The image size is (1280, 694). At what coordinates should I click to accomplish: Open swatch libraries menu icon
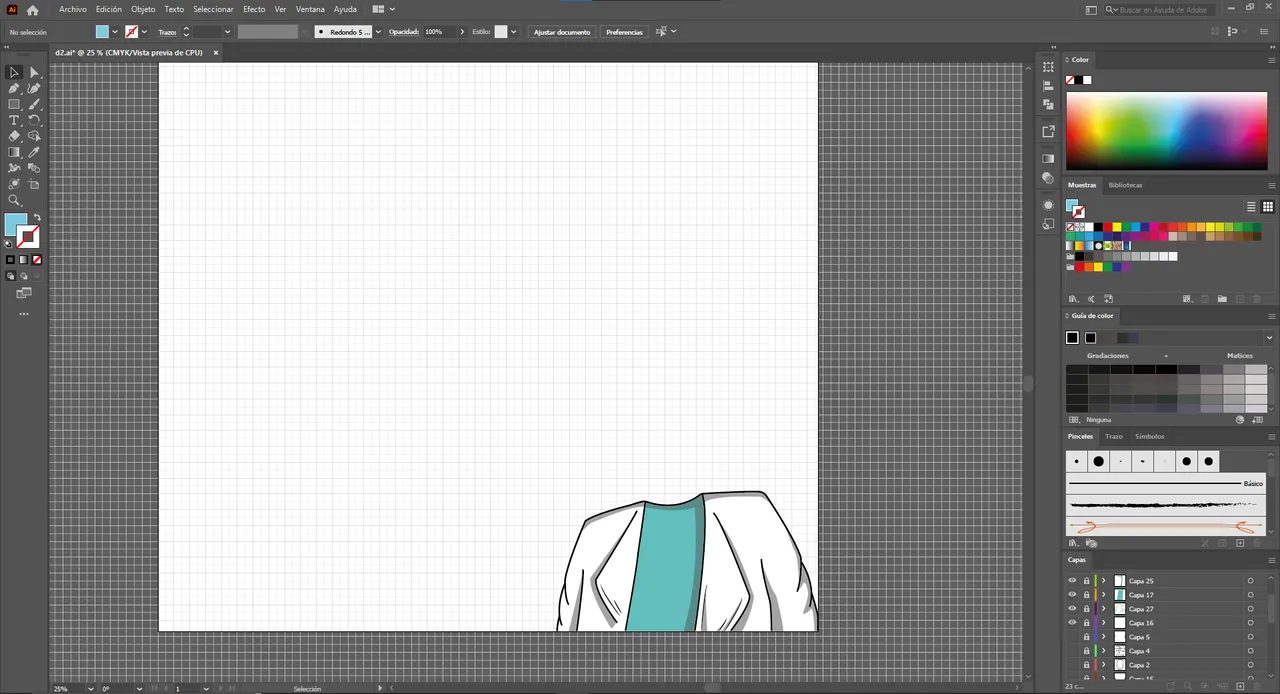1074,298
